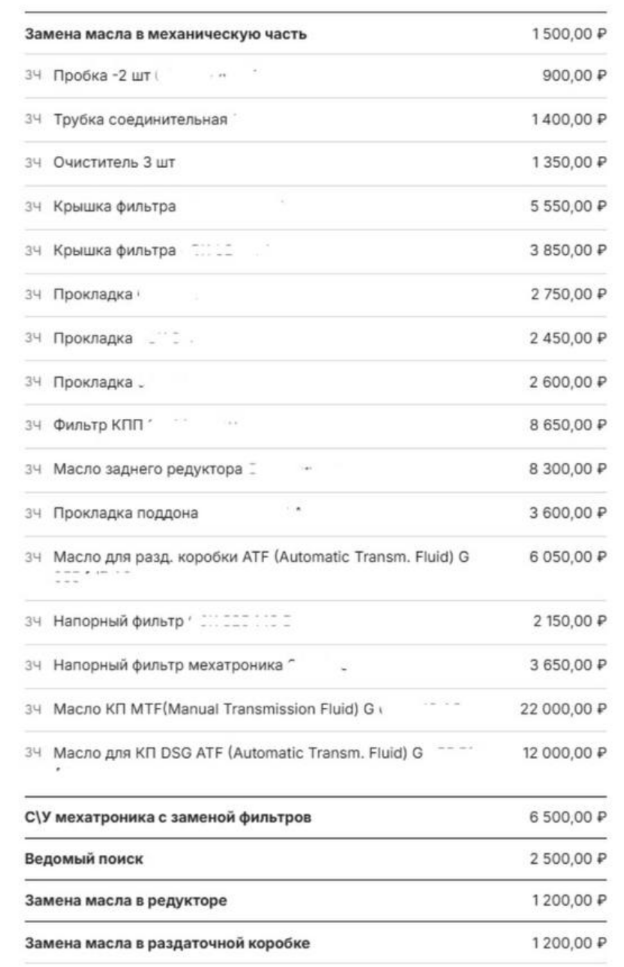Viewport: 624px width, 967px height.
Task: Click the "Замена масла в механическую часть" heading
Action: (166, 35)
